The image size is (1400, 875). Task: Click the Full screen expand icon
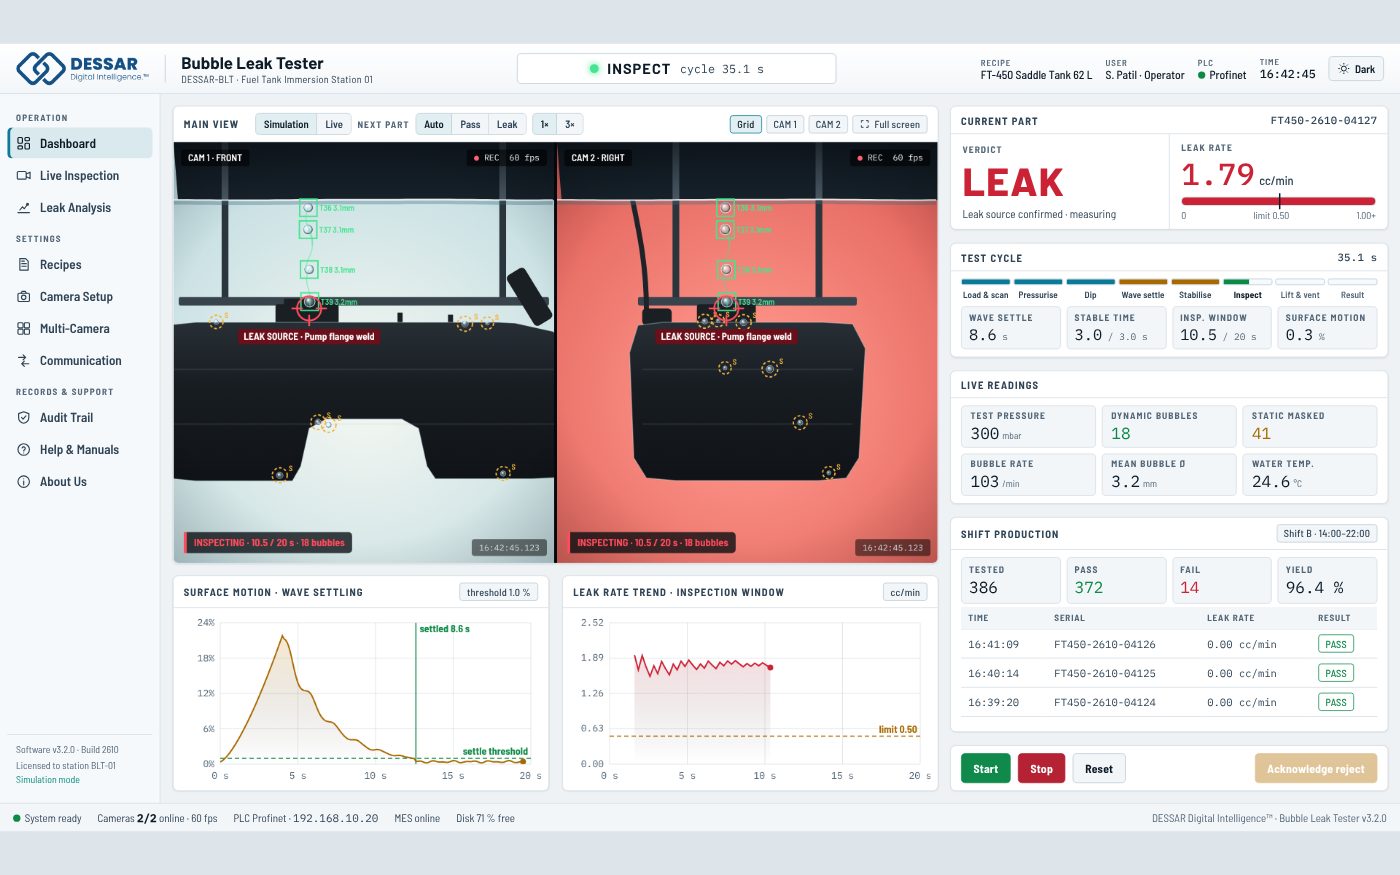coord(865,124)
